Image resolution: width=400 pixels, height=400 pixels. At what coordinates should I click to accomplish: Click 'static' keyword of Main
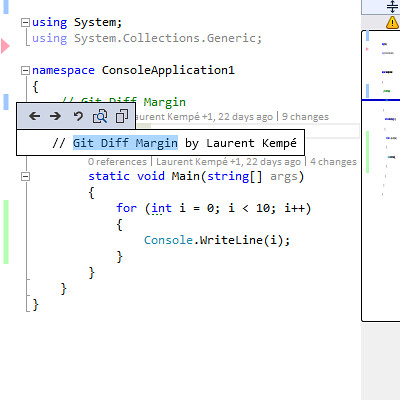click(x=109, y=176)
